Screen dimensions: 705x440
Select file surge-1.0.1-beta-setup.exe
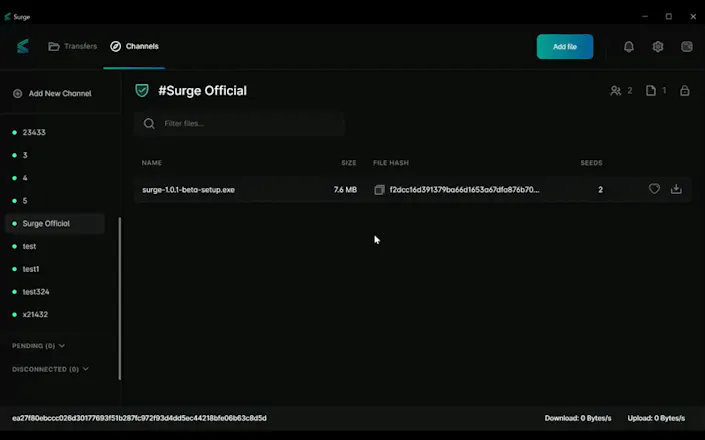pyautogui.click(x=188, y=190)
